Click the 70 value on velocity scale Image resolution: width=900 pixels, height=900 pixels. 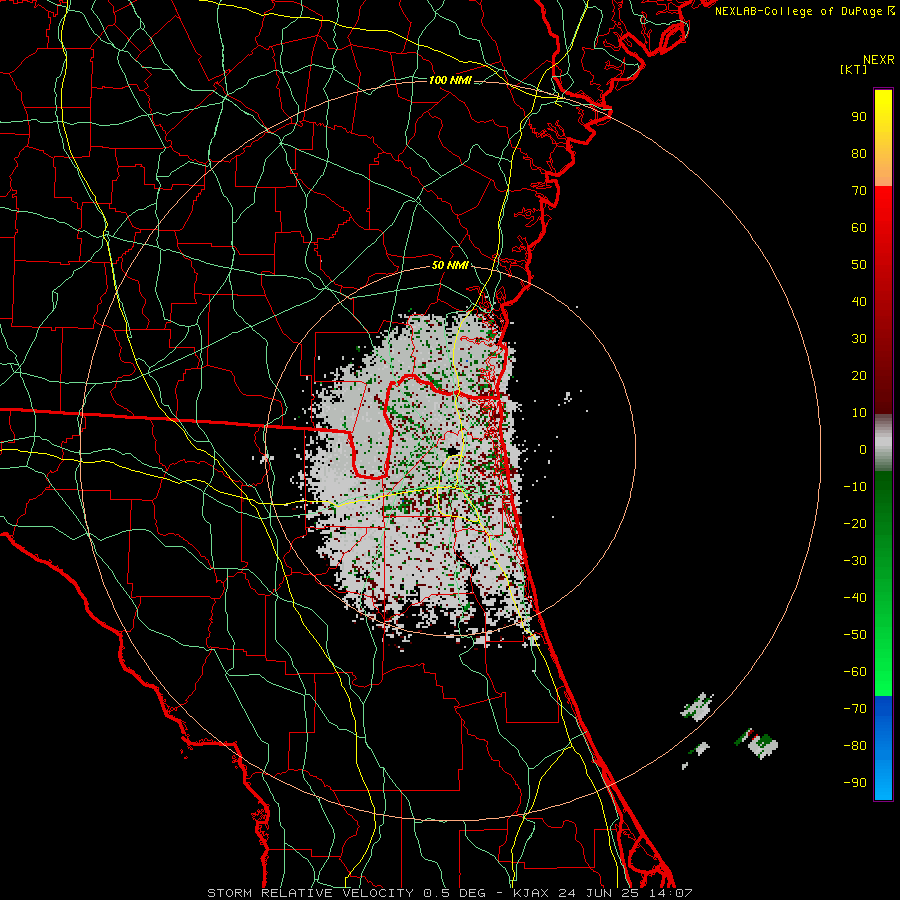tap(859, 191)
